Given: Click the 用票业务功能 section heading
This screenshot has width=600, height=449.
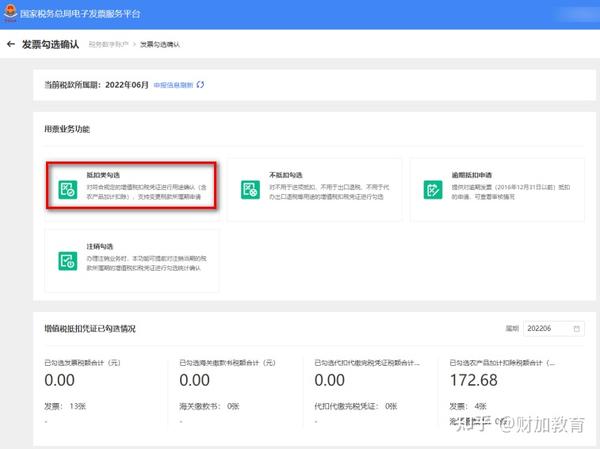Looking at the screenshot, I should click(67, 129).
